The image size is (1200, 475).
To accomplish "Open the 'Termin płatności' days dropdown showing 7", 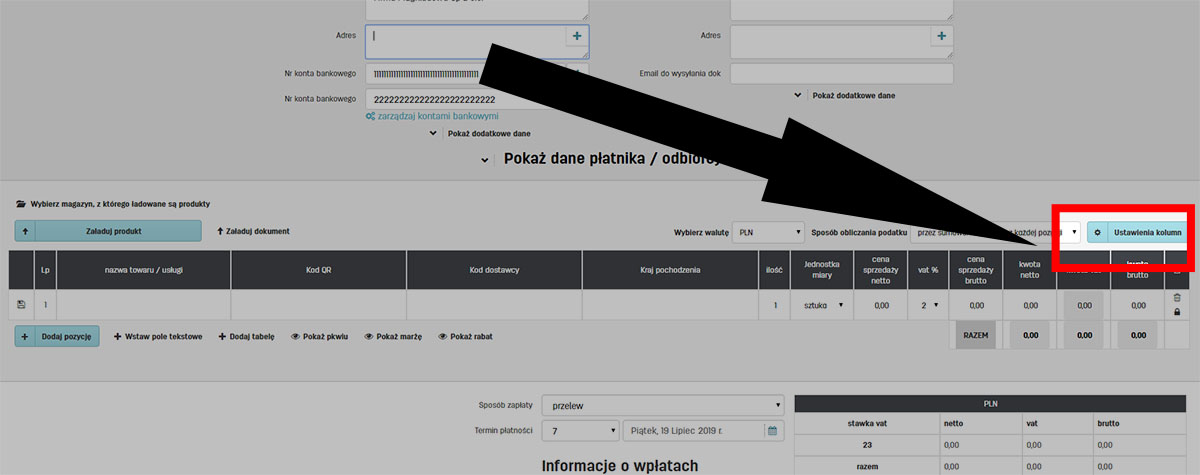I will coord(581,431).
